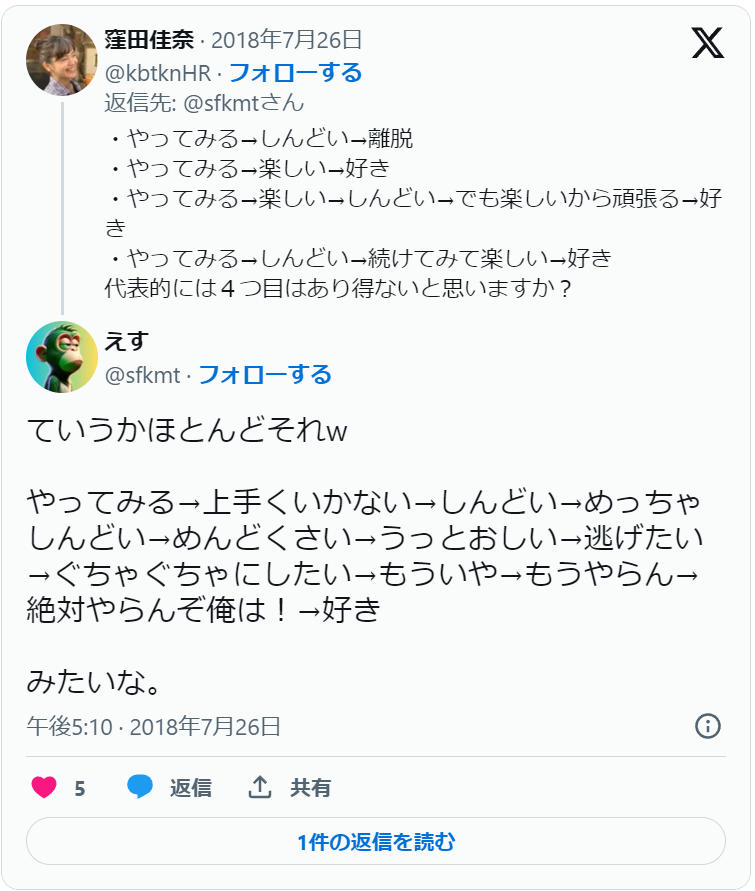Click the main tweet text ていうかほとんどそれw
This screenshot has height=891, width=755.
pyautogui.click(x=187, y=430)
